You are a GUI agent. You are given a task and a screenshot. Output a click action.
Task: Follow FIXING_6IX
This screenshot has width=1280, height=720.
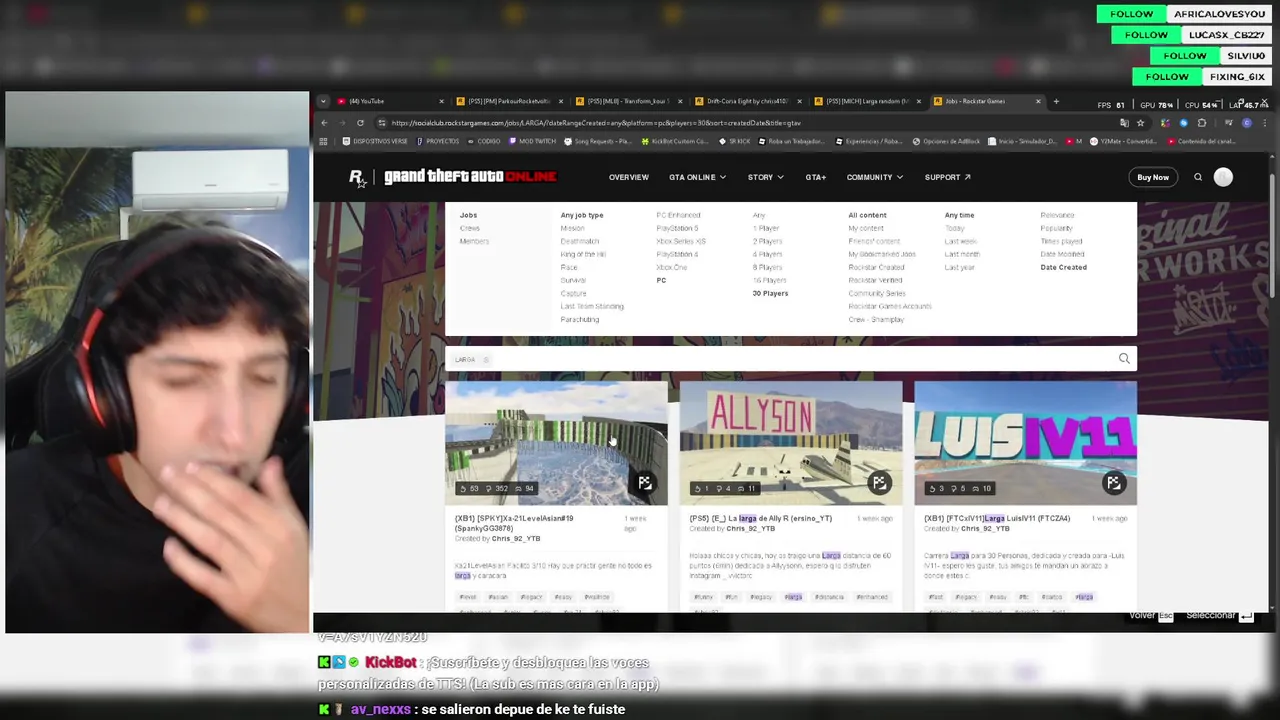(1167, 77)
